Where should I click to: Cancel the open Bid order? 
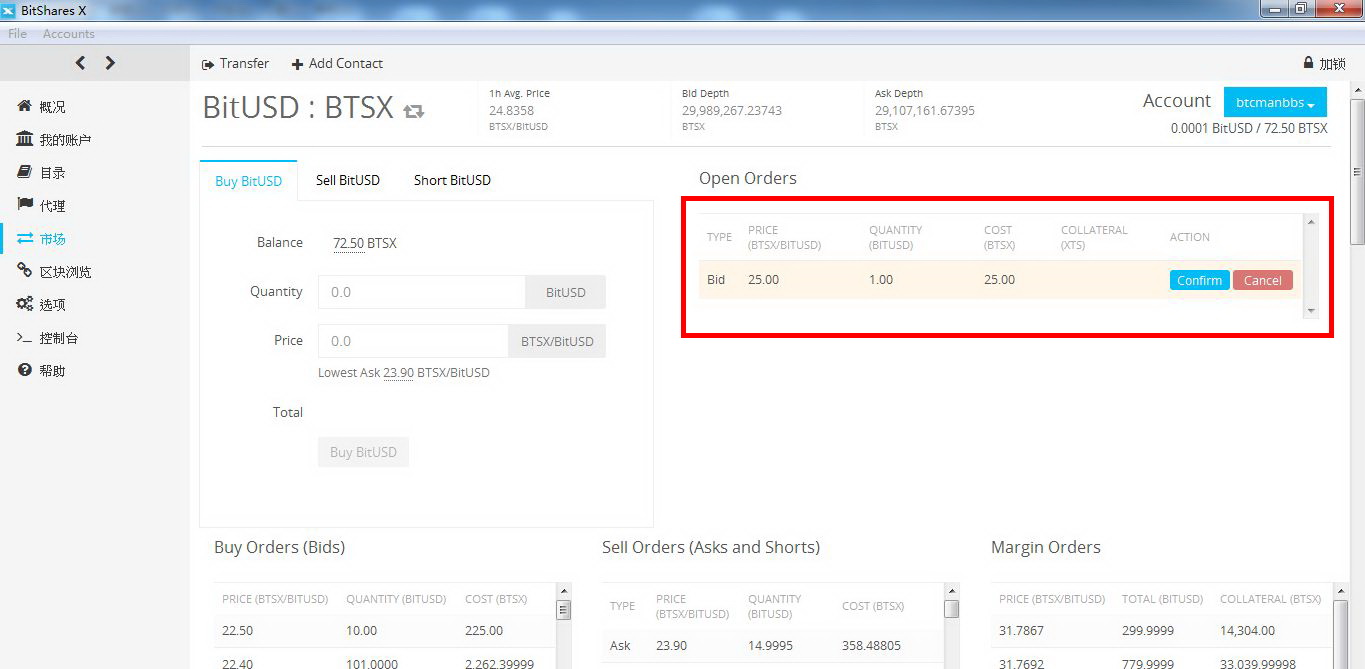[1263, 280]
